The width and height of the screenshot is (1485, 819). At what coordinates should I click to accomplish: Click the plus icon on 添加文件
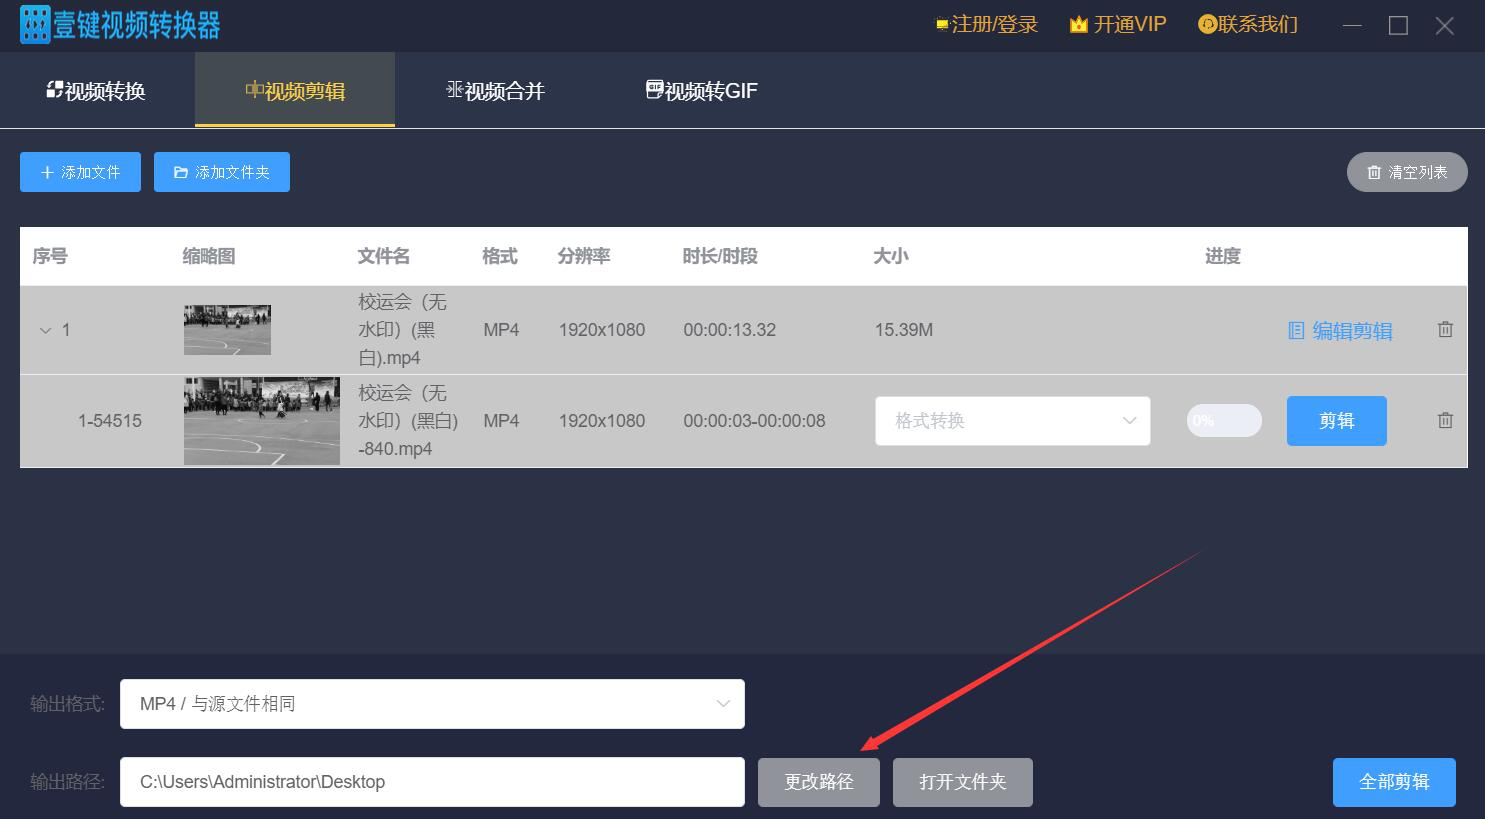coord(47,173)
